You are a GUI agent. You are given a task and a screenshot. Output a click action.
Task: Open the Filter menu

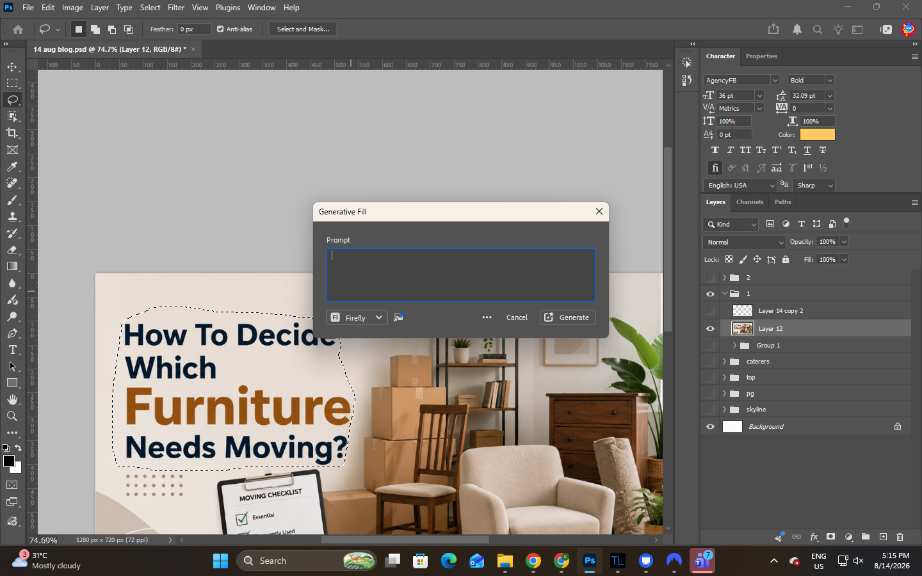coord(175,8)
